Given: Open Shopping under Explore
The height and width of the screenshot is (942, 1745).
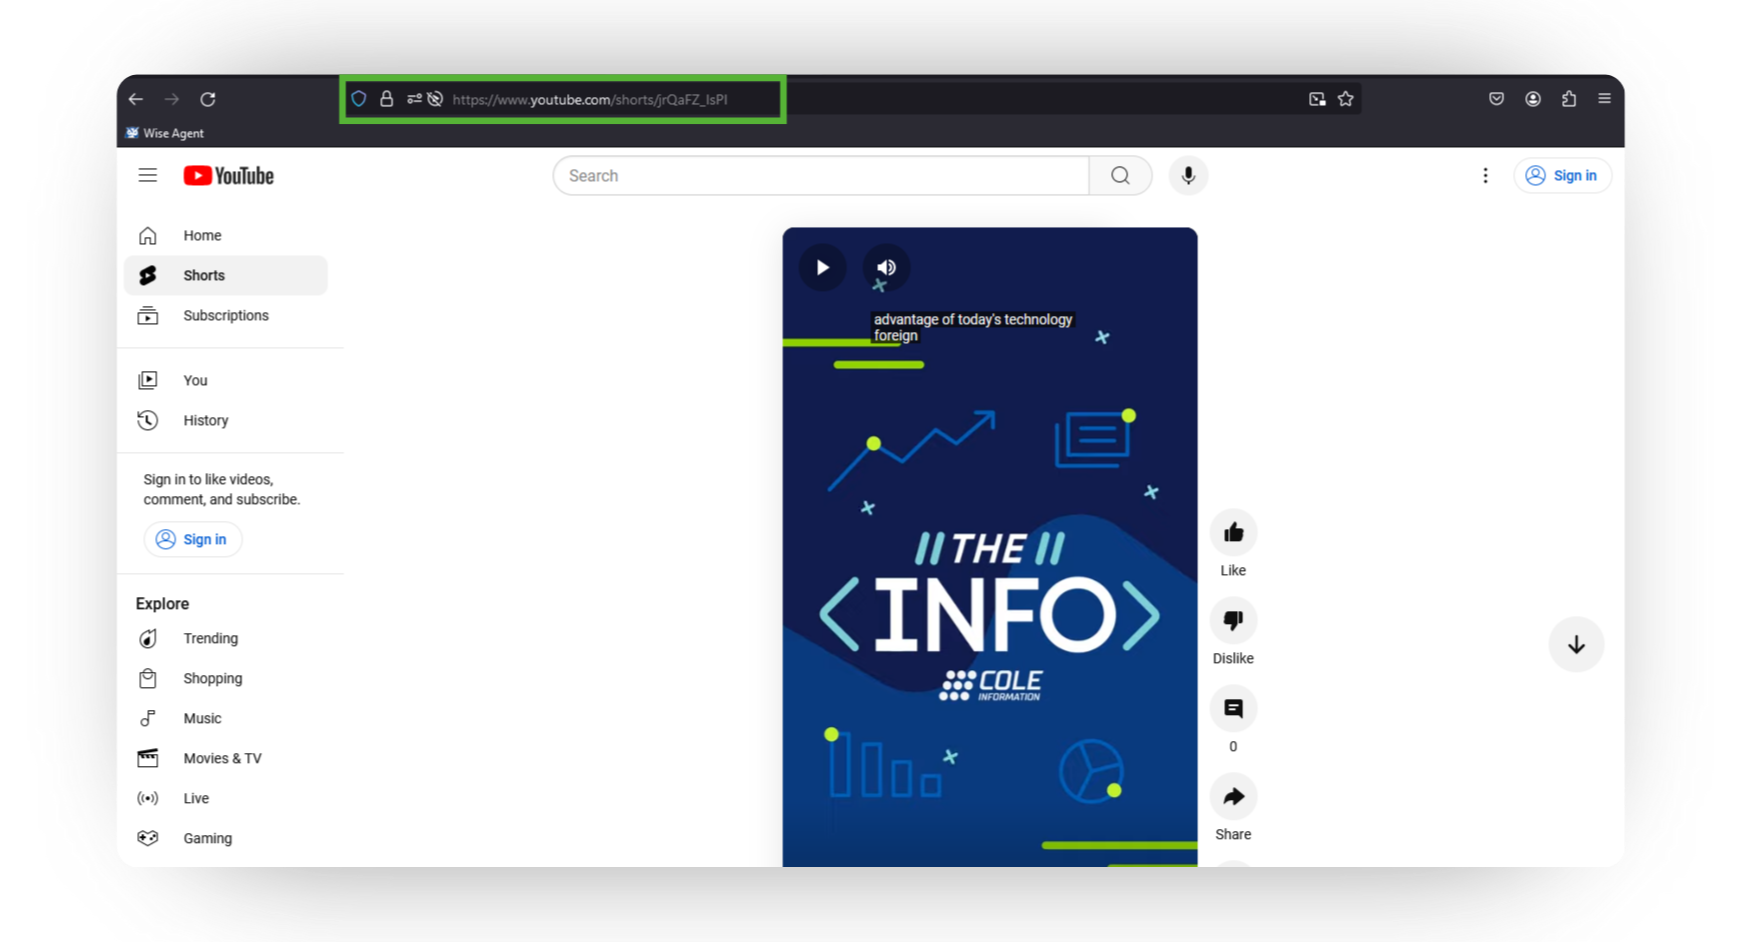Looking at the screenshot, I should pyautogui.click(x=226, y=679).
